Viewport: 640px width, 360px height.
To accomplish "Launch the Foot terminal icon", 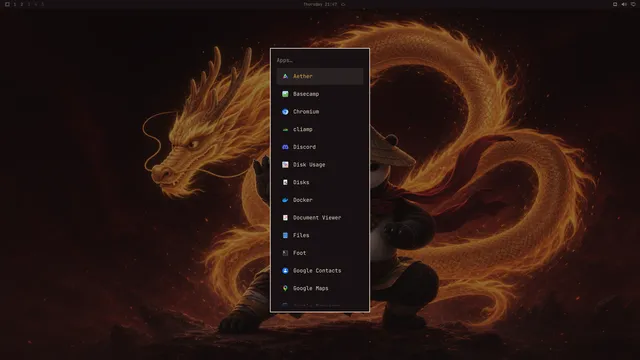I will click(x=285, y=253).
